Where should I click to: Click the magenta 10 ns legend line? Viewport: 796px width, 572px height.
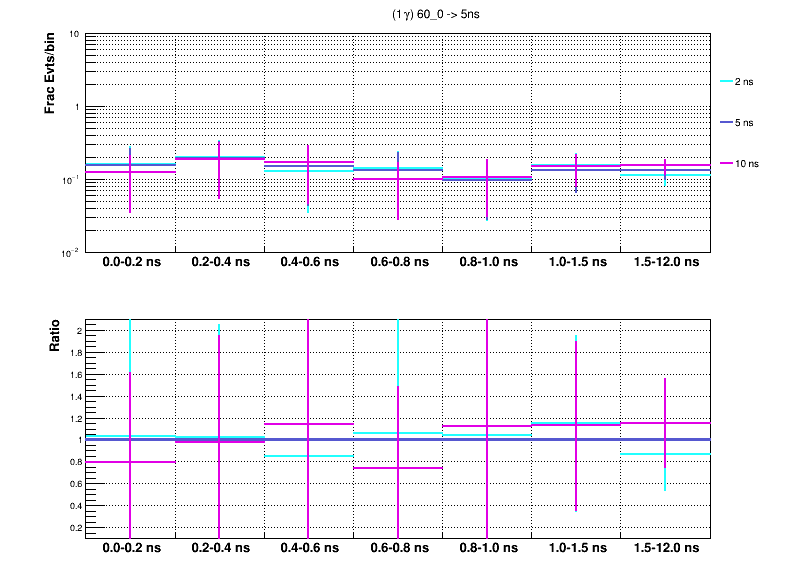[x=726, y=163]
